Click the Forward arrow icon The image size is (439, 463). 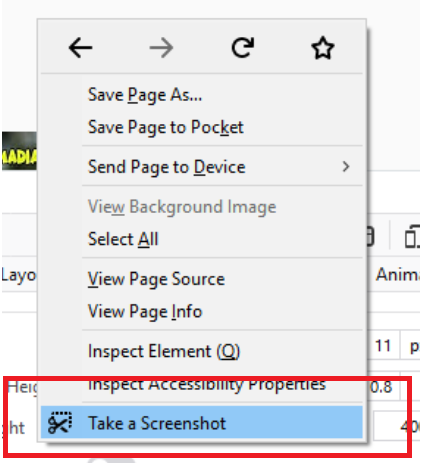point(161,48)
